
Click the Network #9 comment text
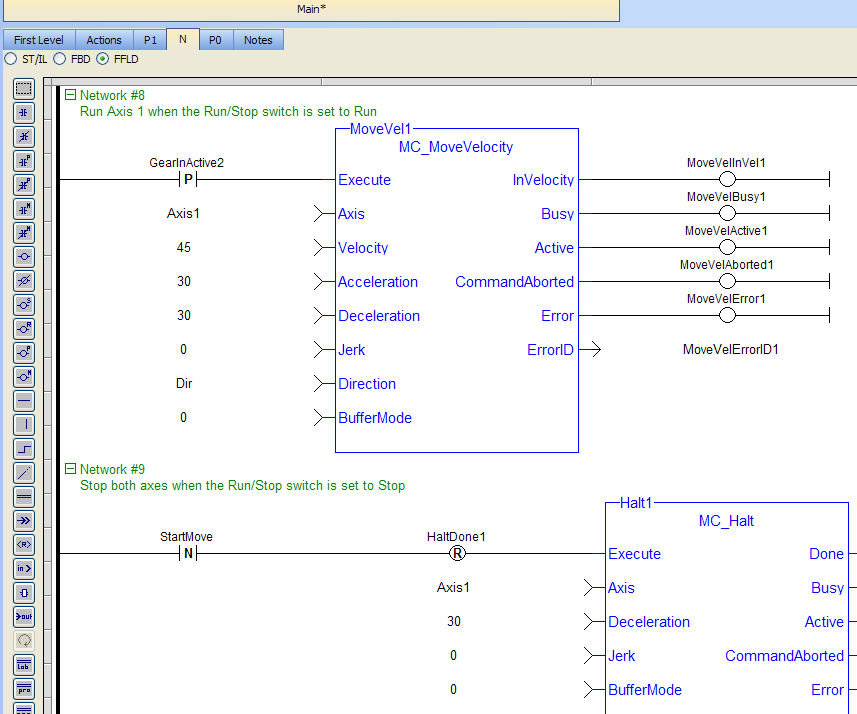pyautogui.click(x=243, y=485)
